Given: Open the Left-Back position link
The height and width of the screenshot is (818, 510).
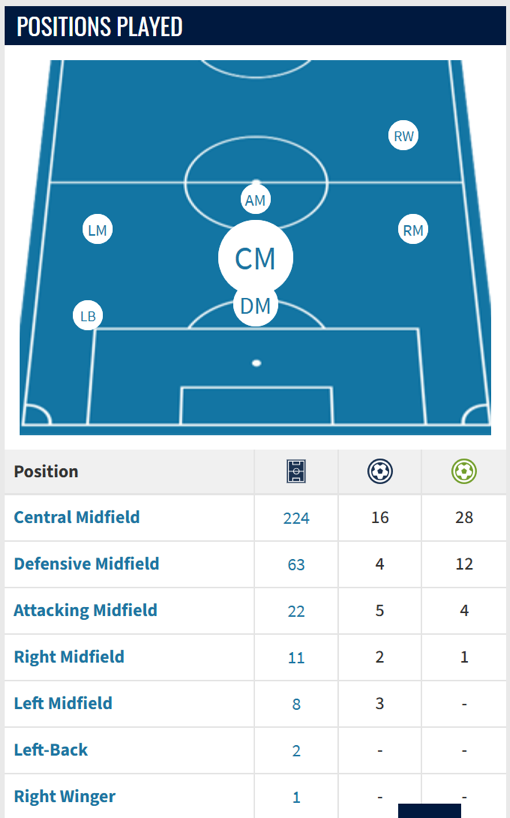Looking at the screenshot, I should coord(51,750).
